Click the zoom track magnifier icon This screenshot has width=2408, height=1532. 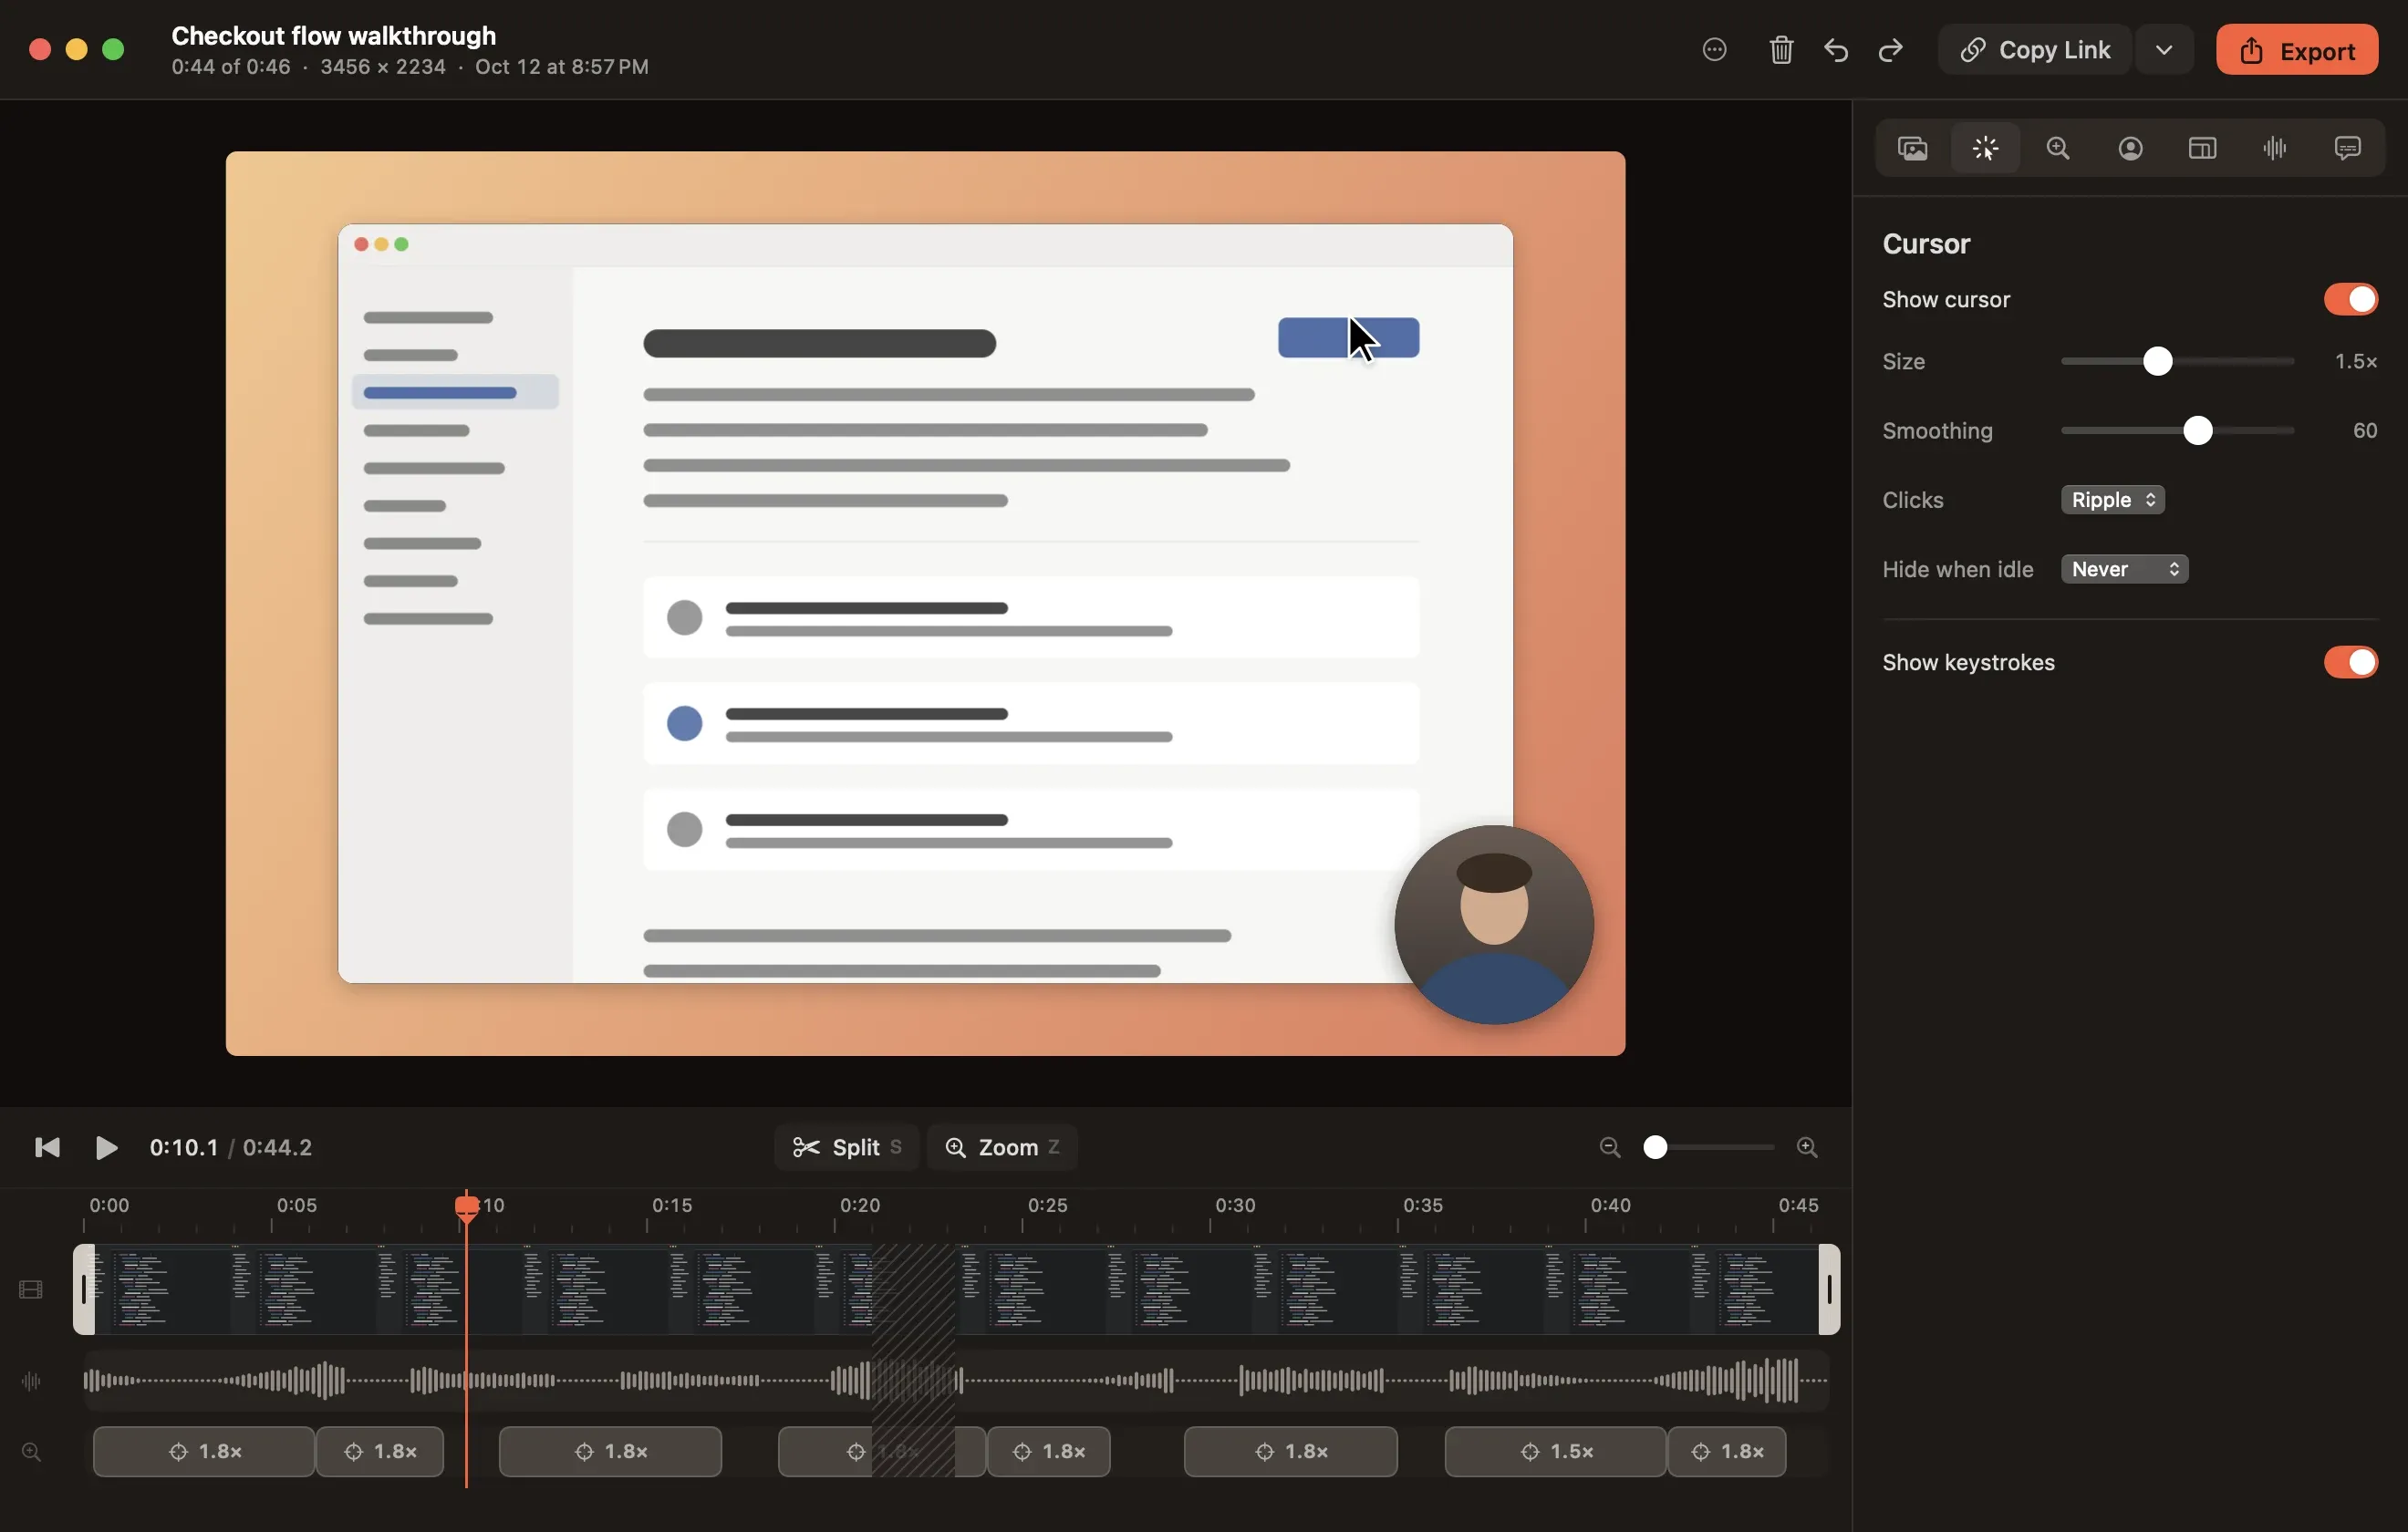(31, 1451)
